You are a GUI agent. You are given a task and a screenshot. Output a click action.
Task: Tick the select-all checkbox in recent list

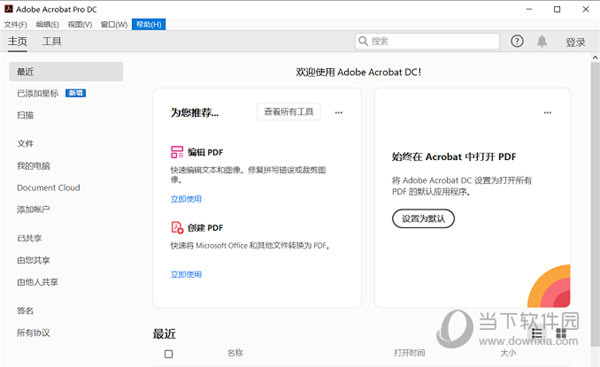coord(168,354)
